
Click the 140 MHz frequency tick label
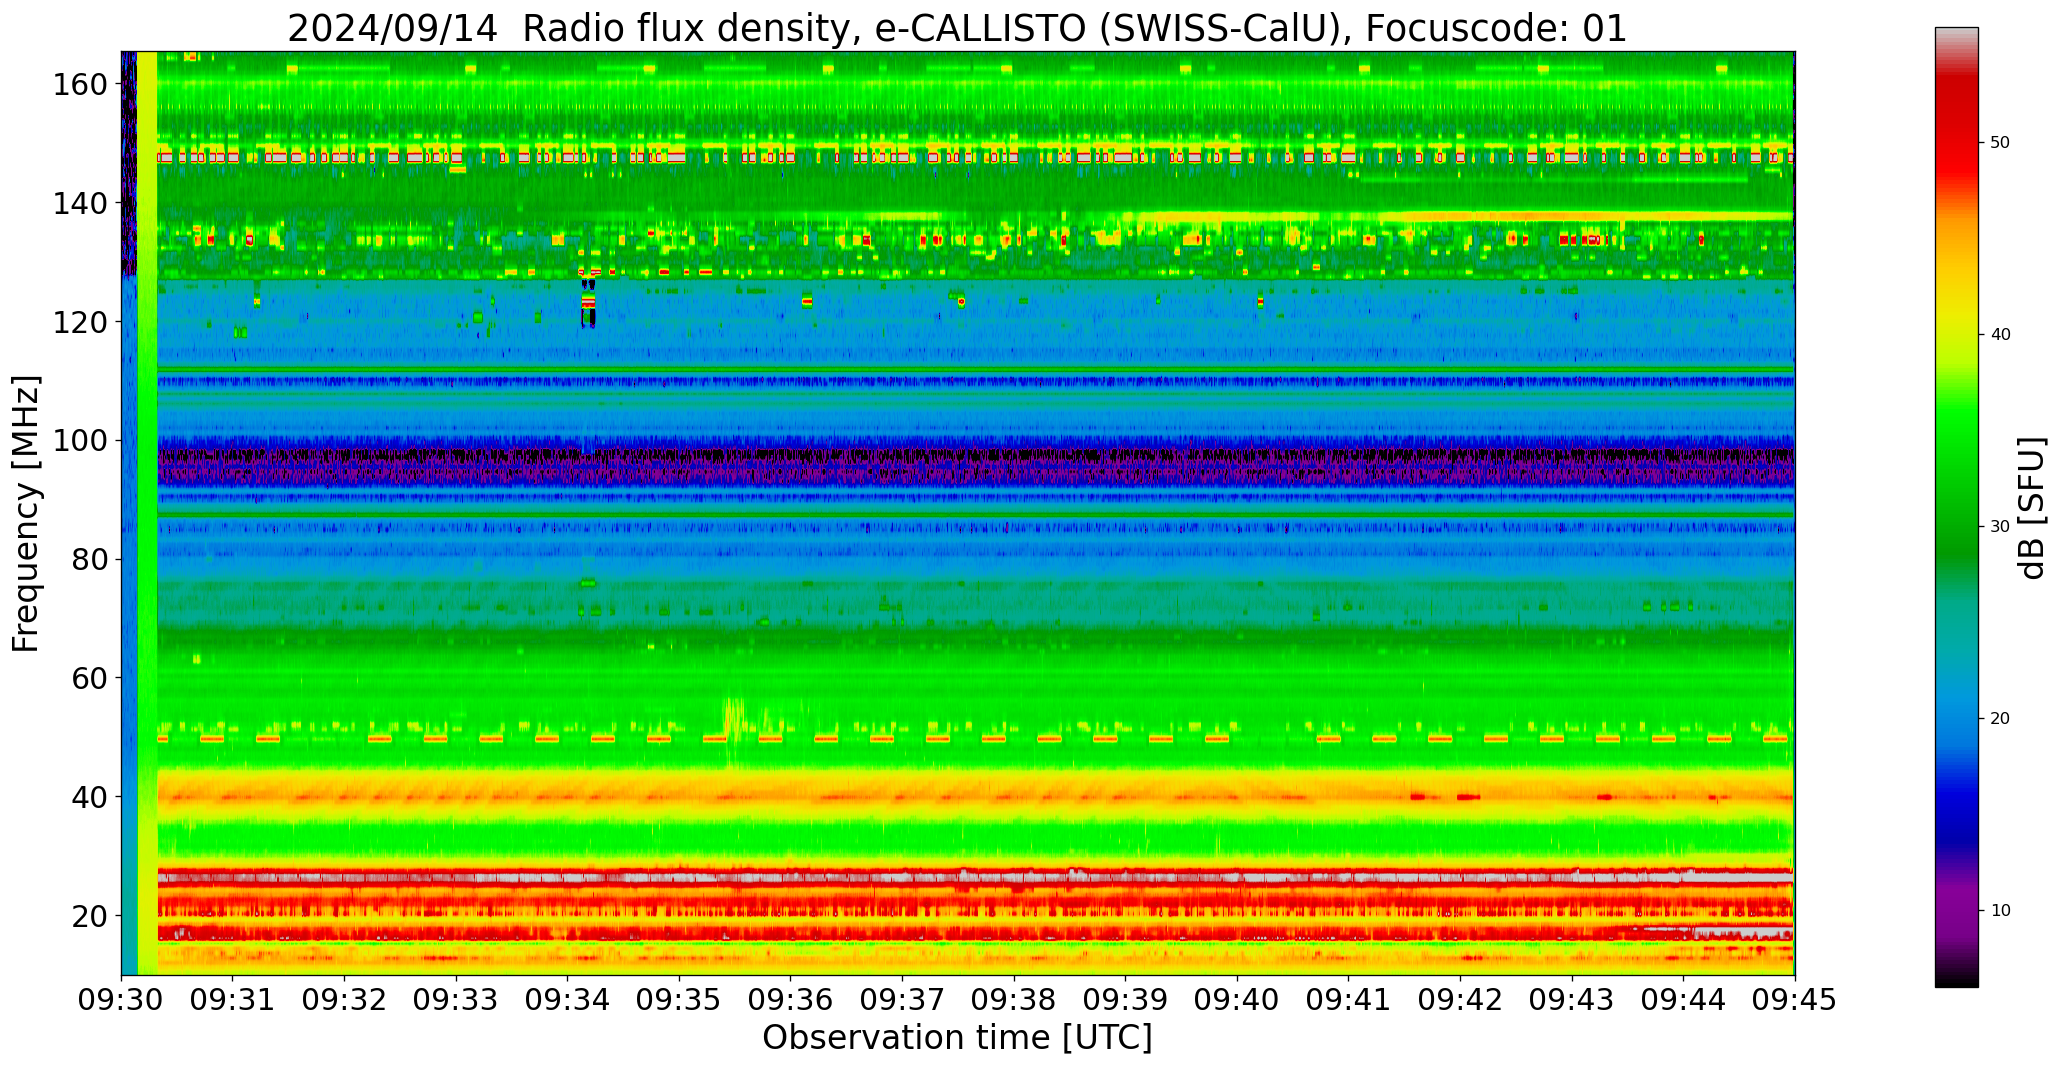coord(80,203)
